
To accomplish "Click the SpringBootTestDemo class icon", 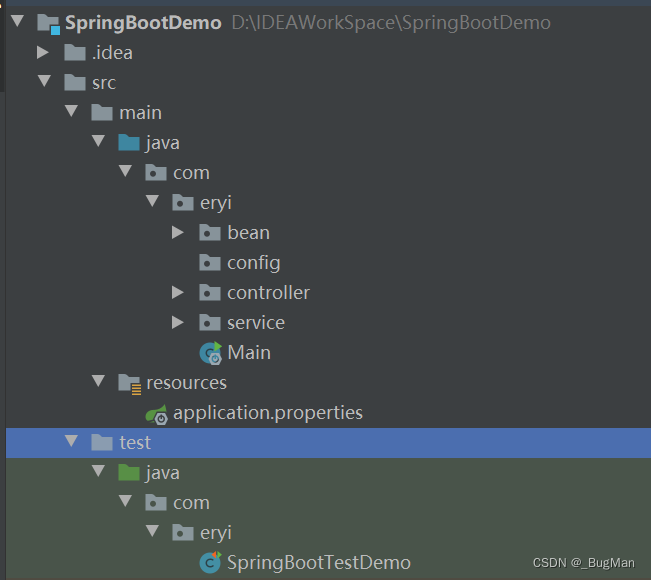I will 210,563.
